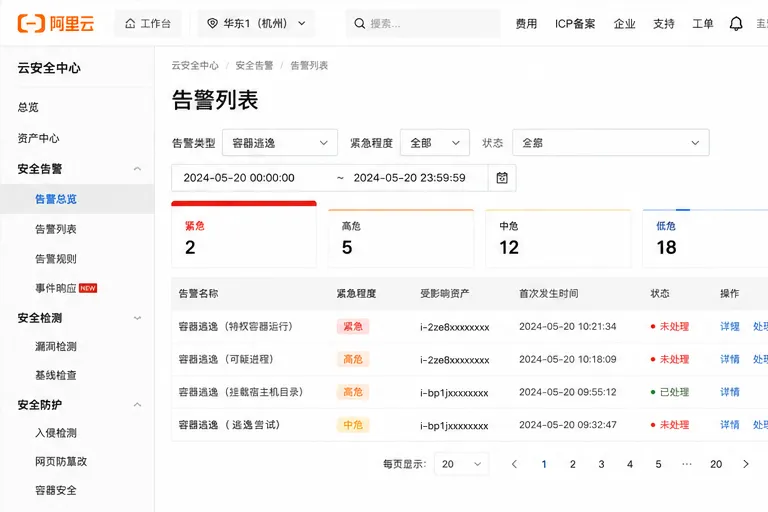This screenshot has height=512, width=768.
Task: Select the 低危 count card
Action: 705,238
